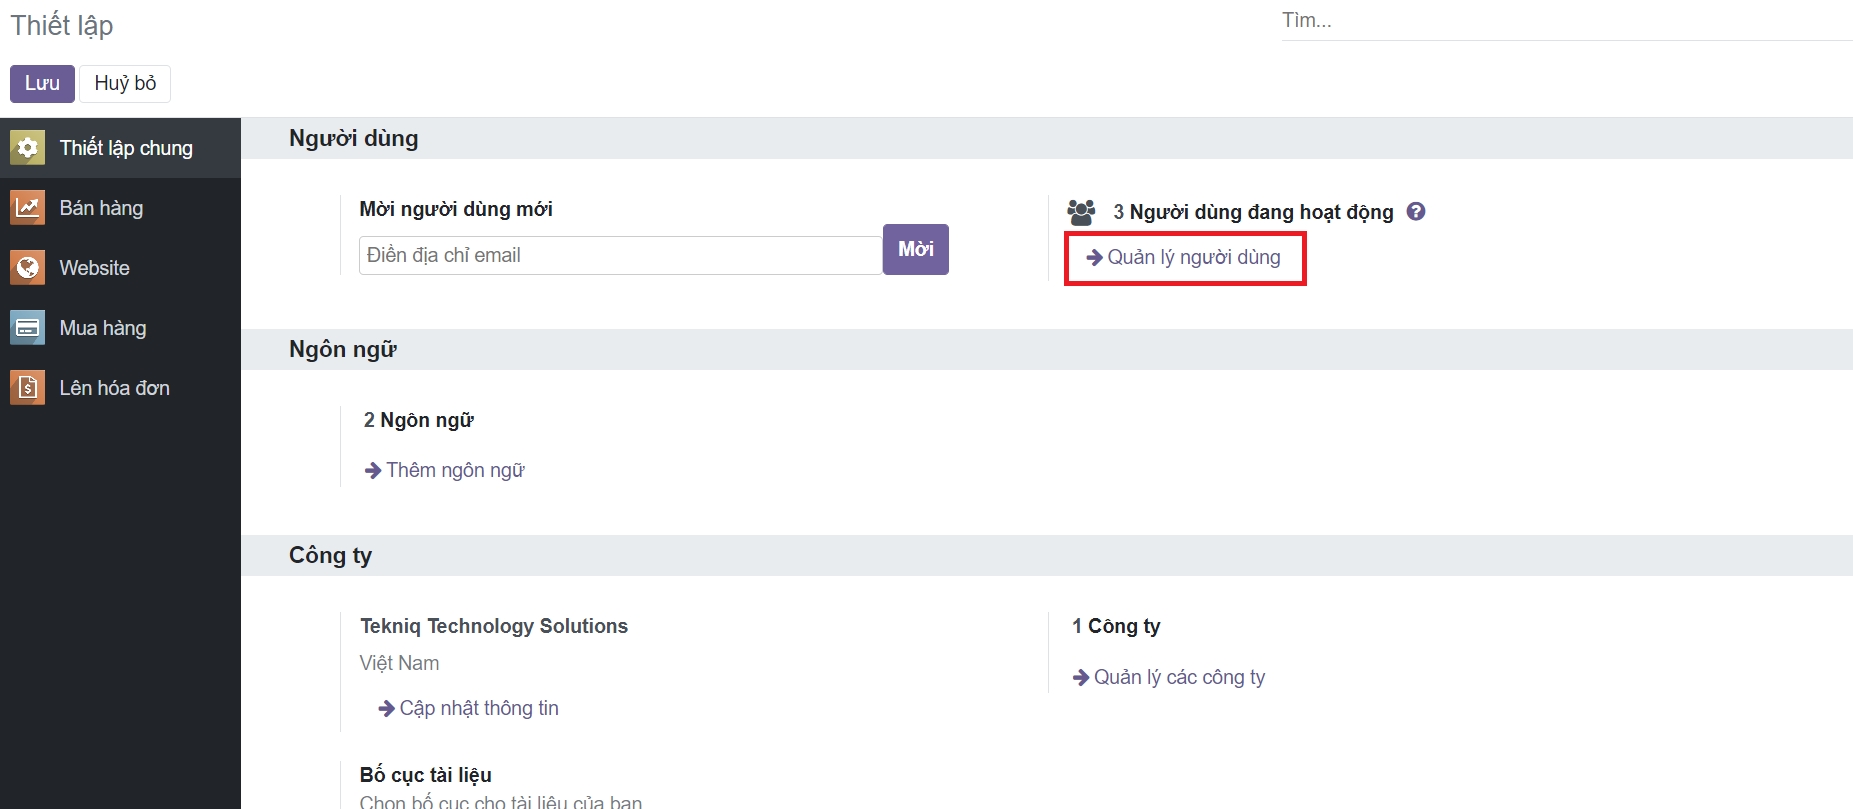Click the Lên hóa đơn invoice icon
Screen dimensions: 1853x809
tap(27, 388)
